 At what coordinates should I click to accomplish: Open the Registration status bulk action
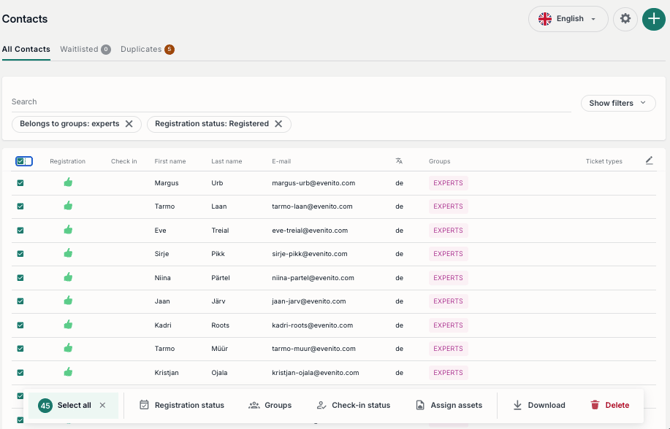182,405
